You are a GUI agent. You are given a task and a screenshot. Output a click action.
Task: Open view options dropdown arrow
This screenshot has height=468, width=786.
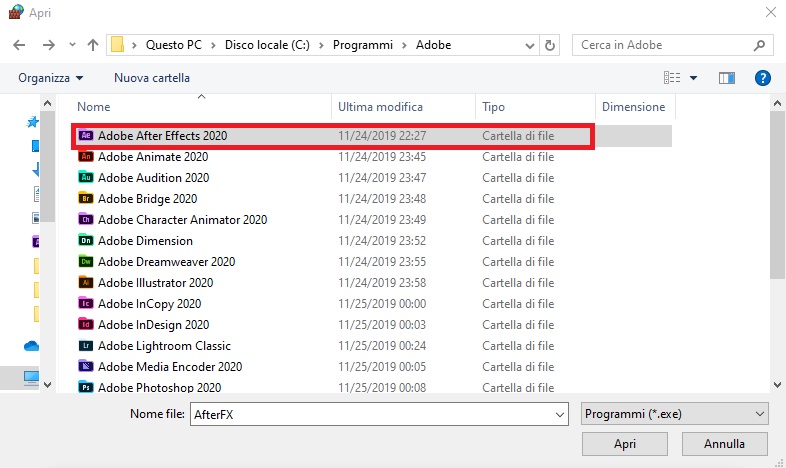tap(693, 78)
